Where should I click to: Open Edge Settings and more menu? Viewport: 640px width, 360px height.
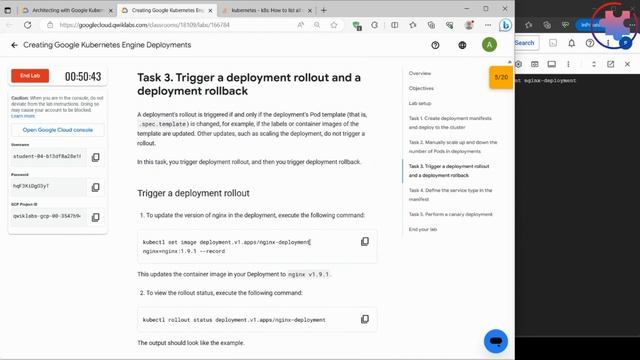488,25
